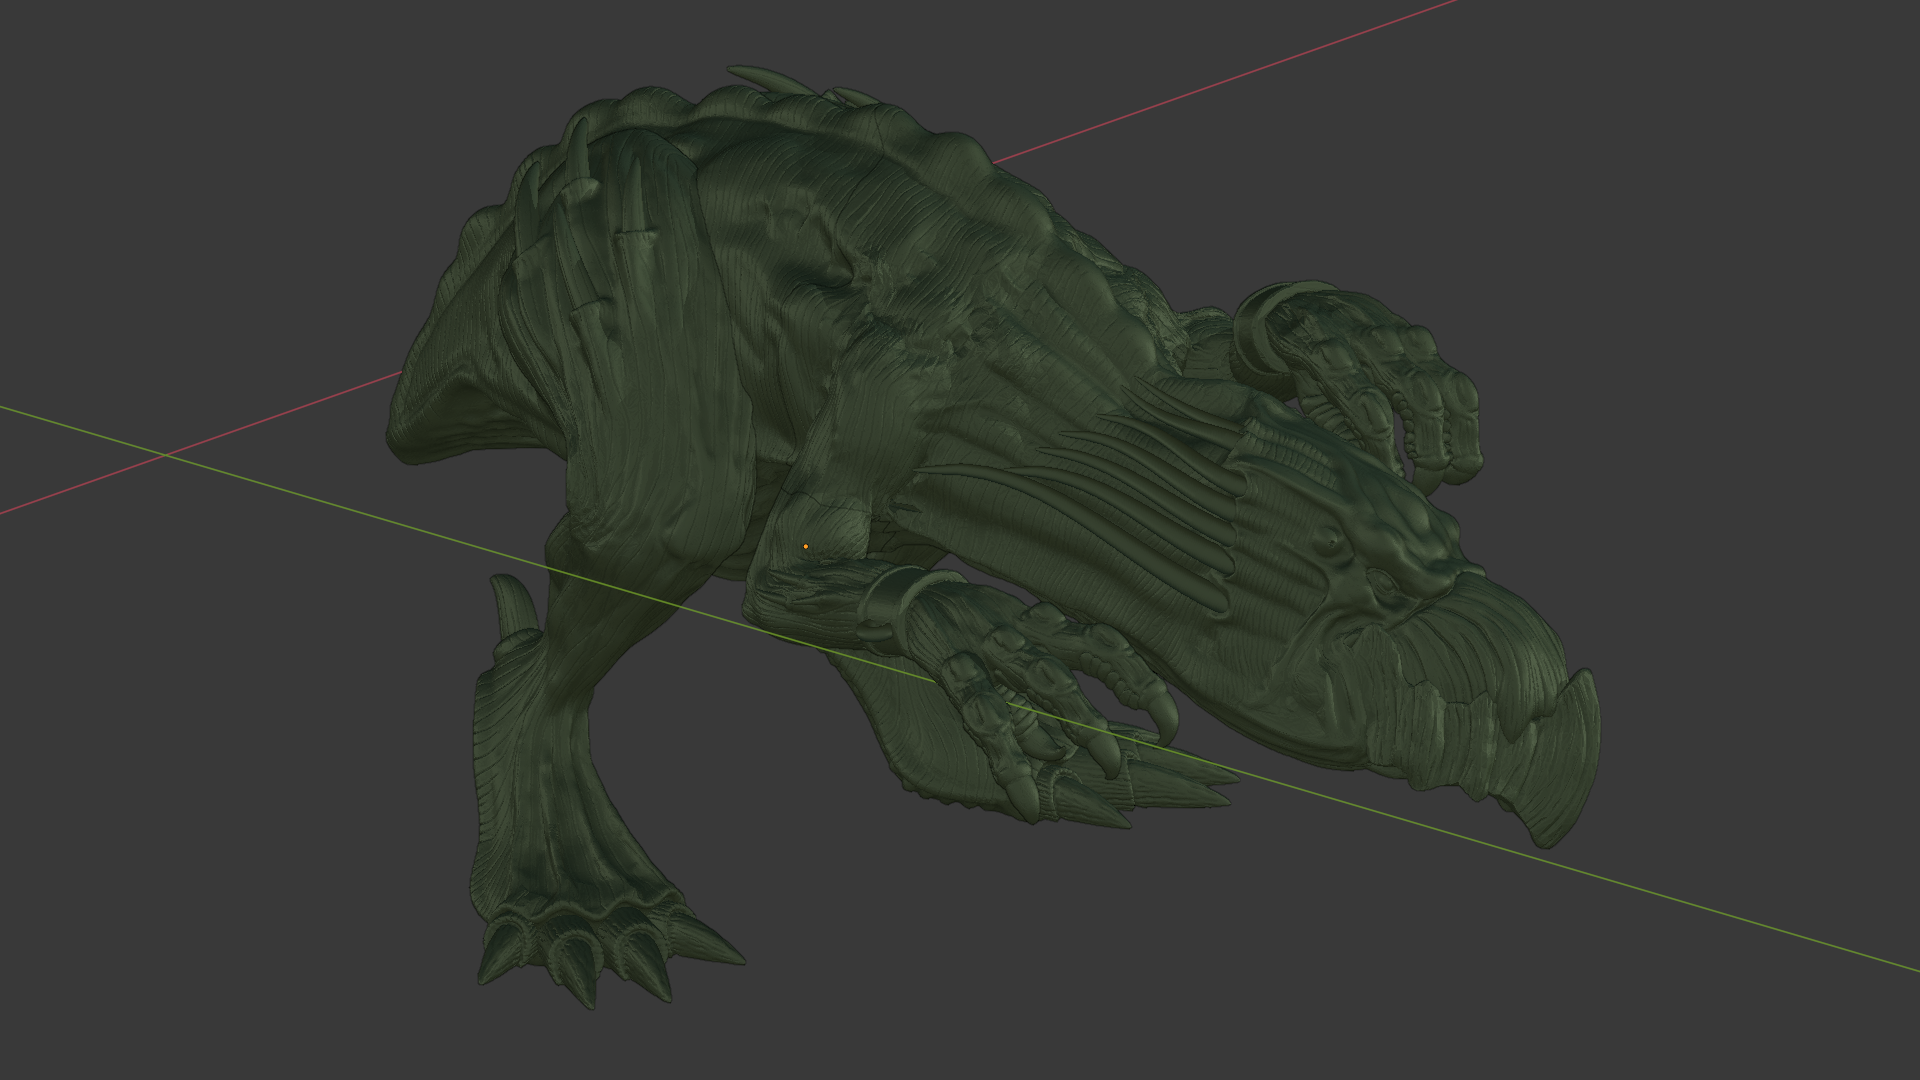Screen dimensions: 1920x1080
Task: Click the small bump eye on the head
Action: 1329,541
